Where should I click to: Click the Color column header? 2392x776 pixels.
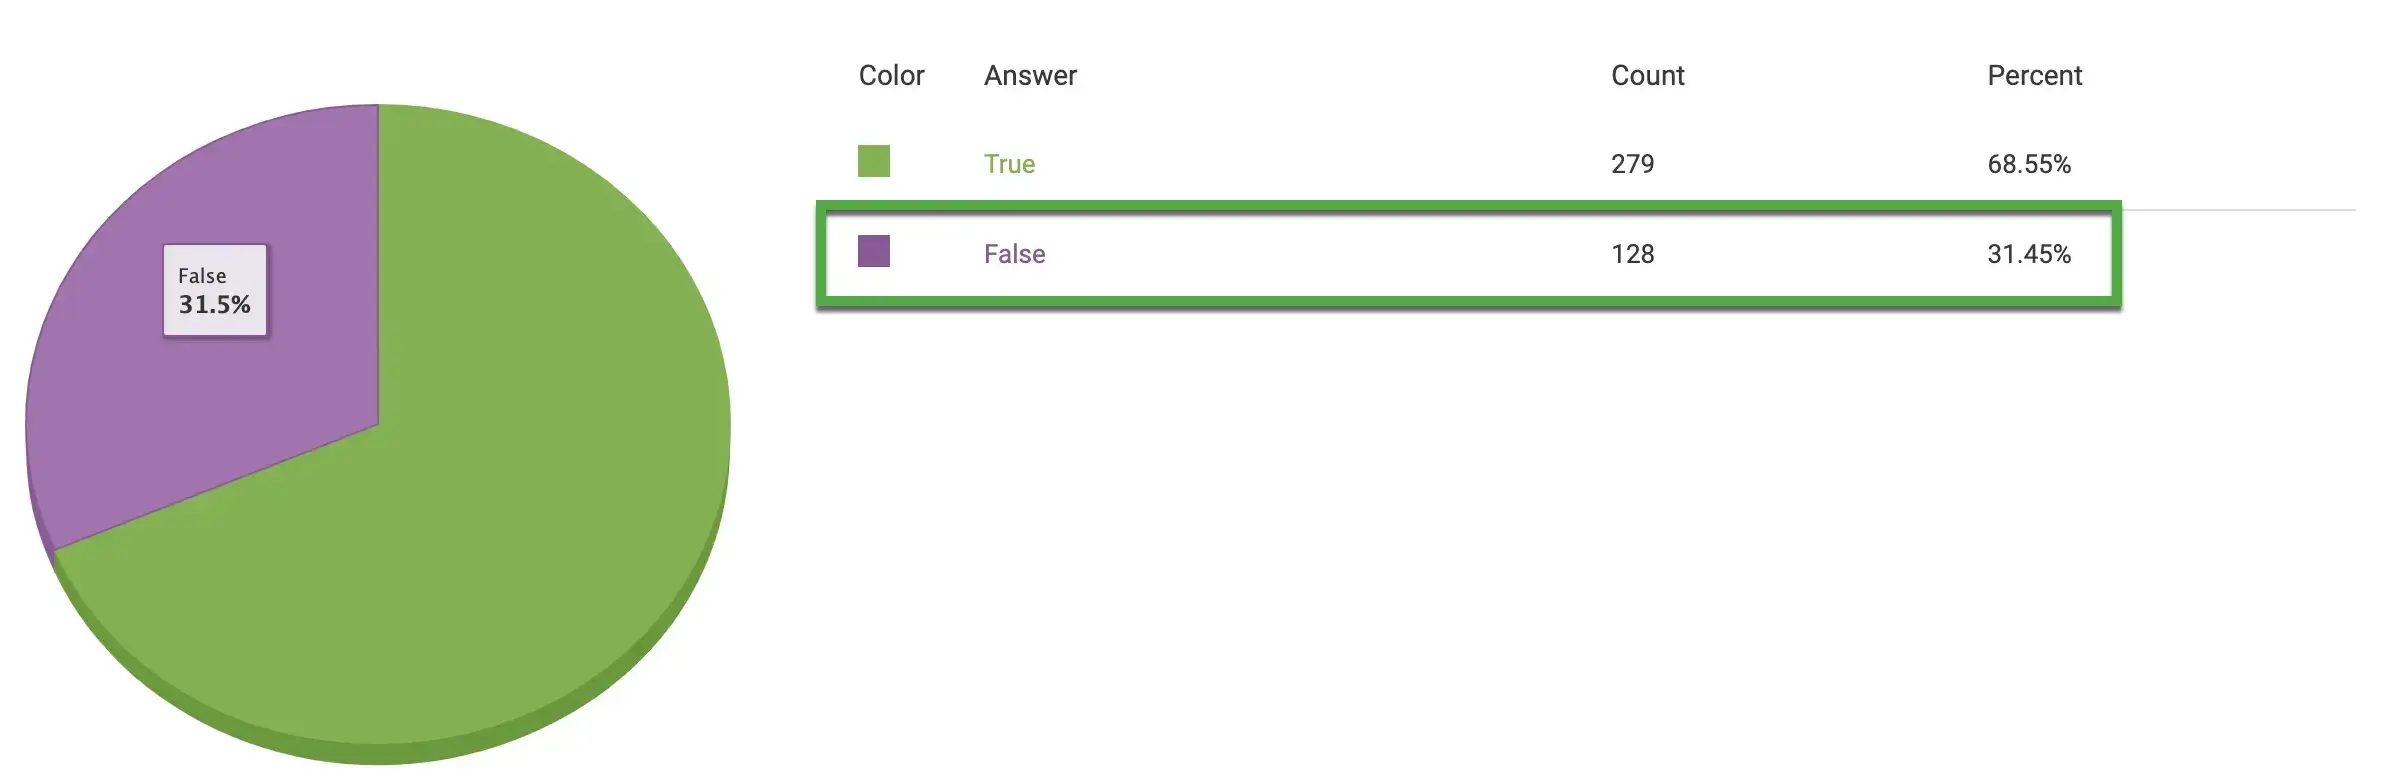(891, 76)
